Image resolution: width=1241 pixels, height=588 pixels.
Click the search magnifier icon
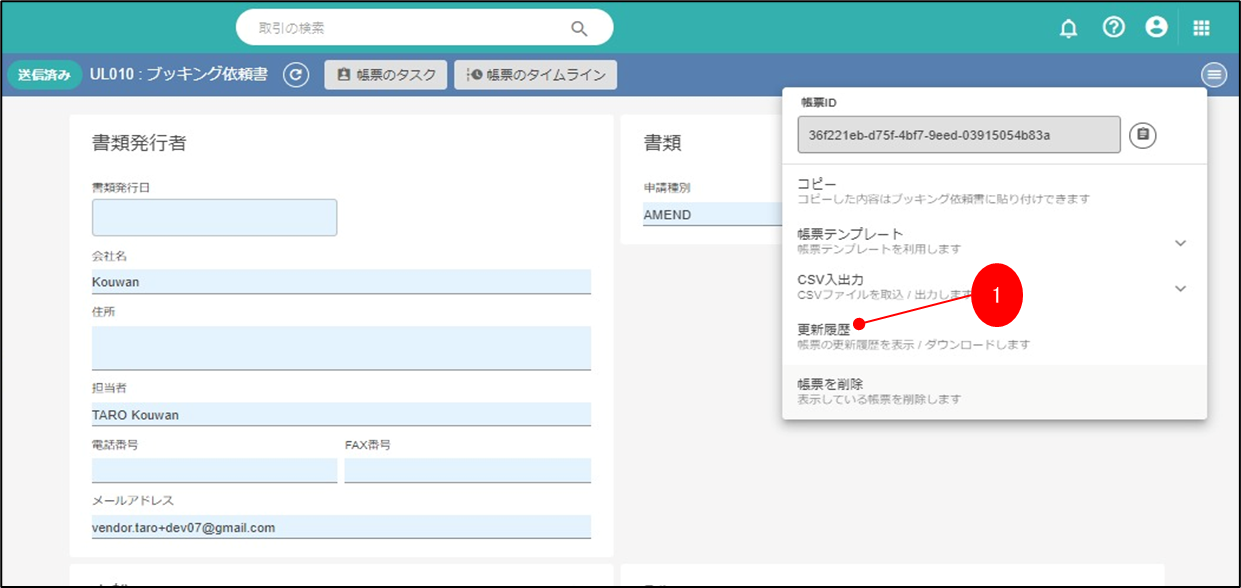(x=580, y=28)
